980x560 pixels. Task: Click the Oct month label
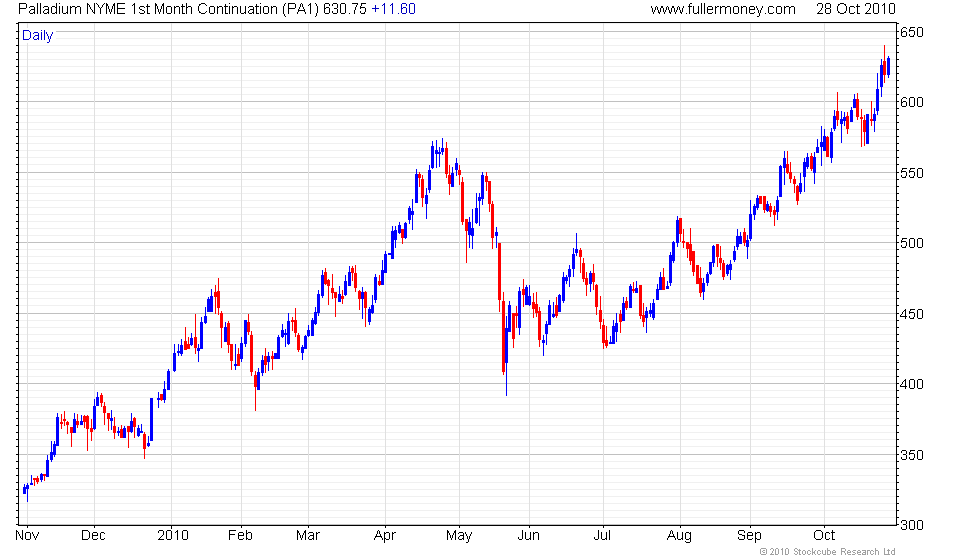[x=824, y=536]
